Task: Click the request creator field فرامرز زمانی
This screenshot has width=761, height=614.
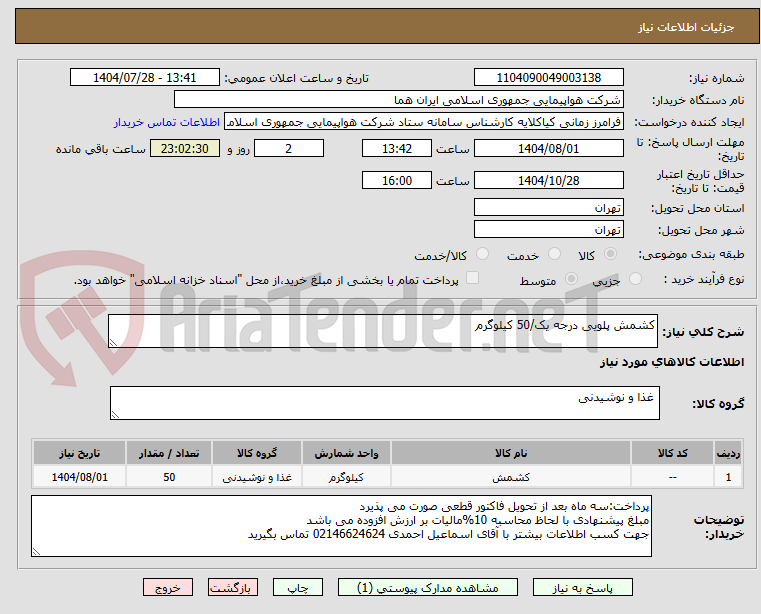Action: 424,122
